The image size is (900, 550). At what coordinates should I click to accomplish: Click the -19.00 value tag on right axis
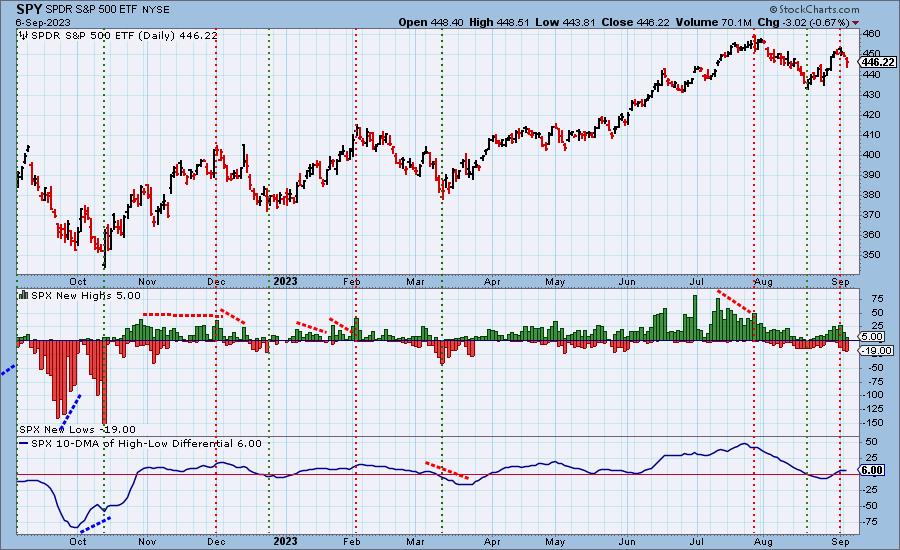pyautogui.click(x=877, y=350)
